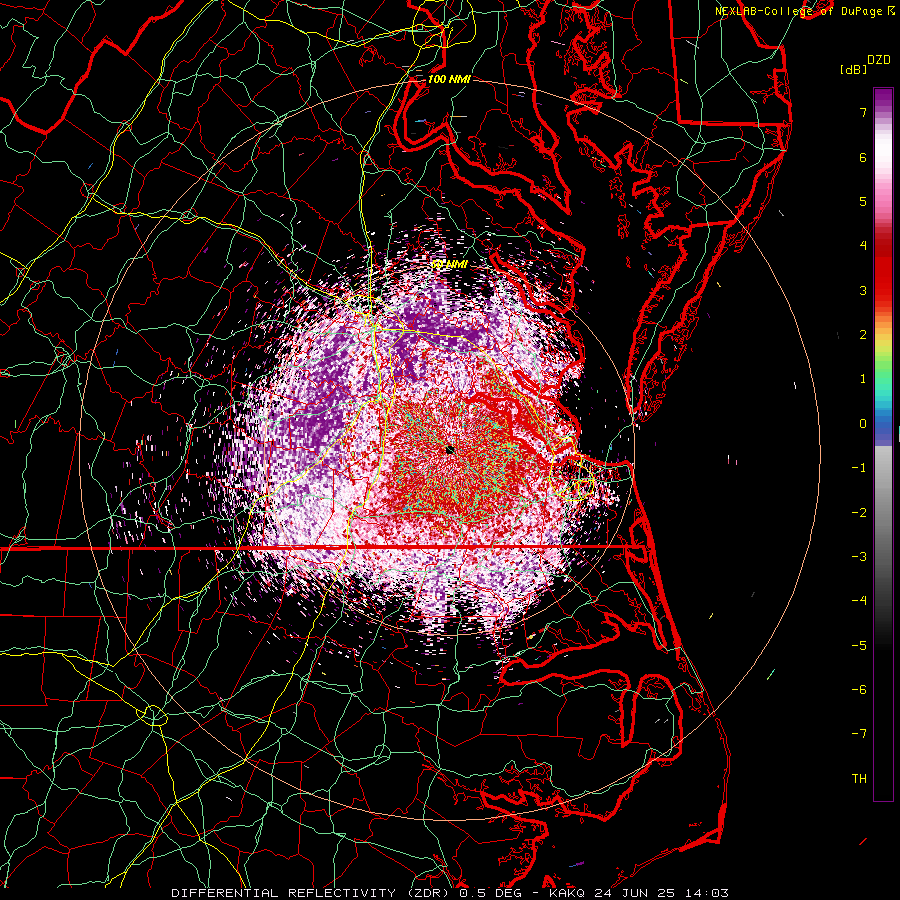Select the positive 1 value on dB scale
Image resolution: width=900 pixels, height=900 pixels.
point(863,379)
